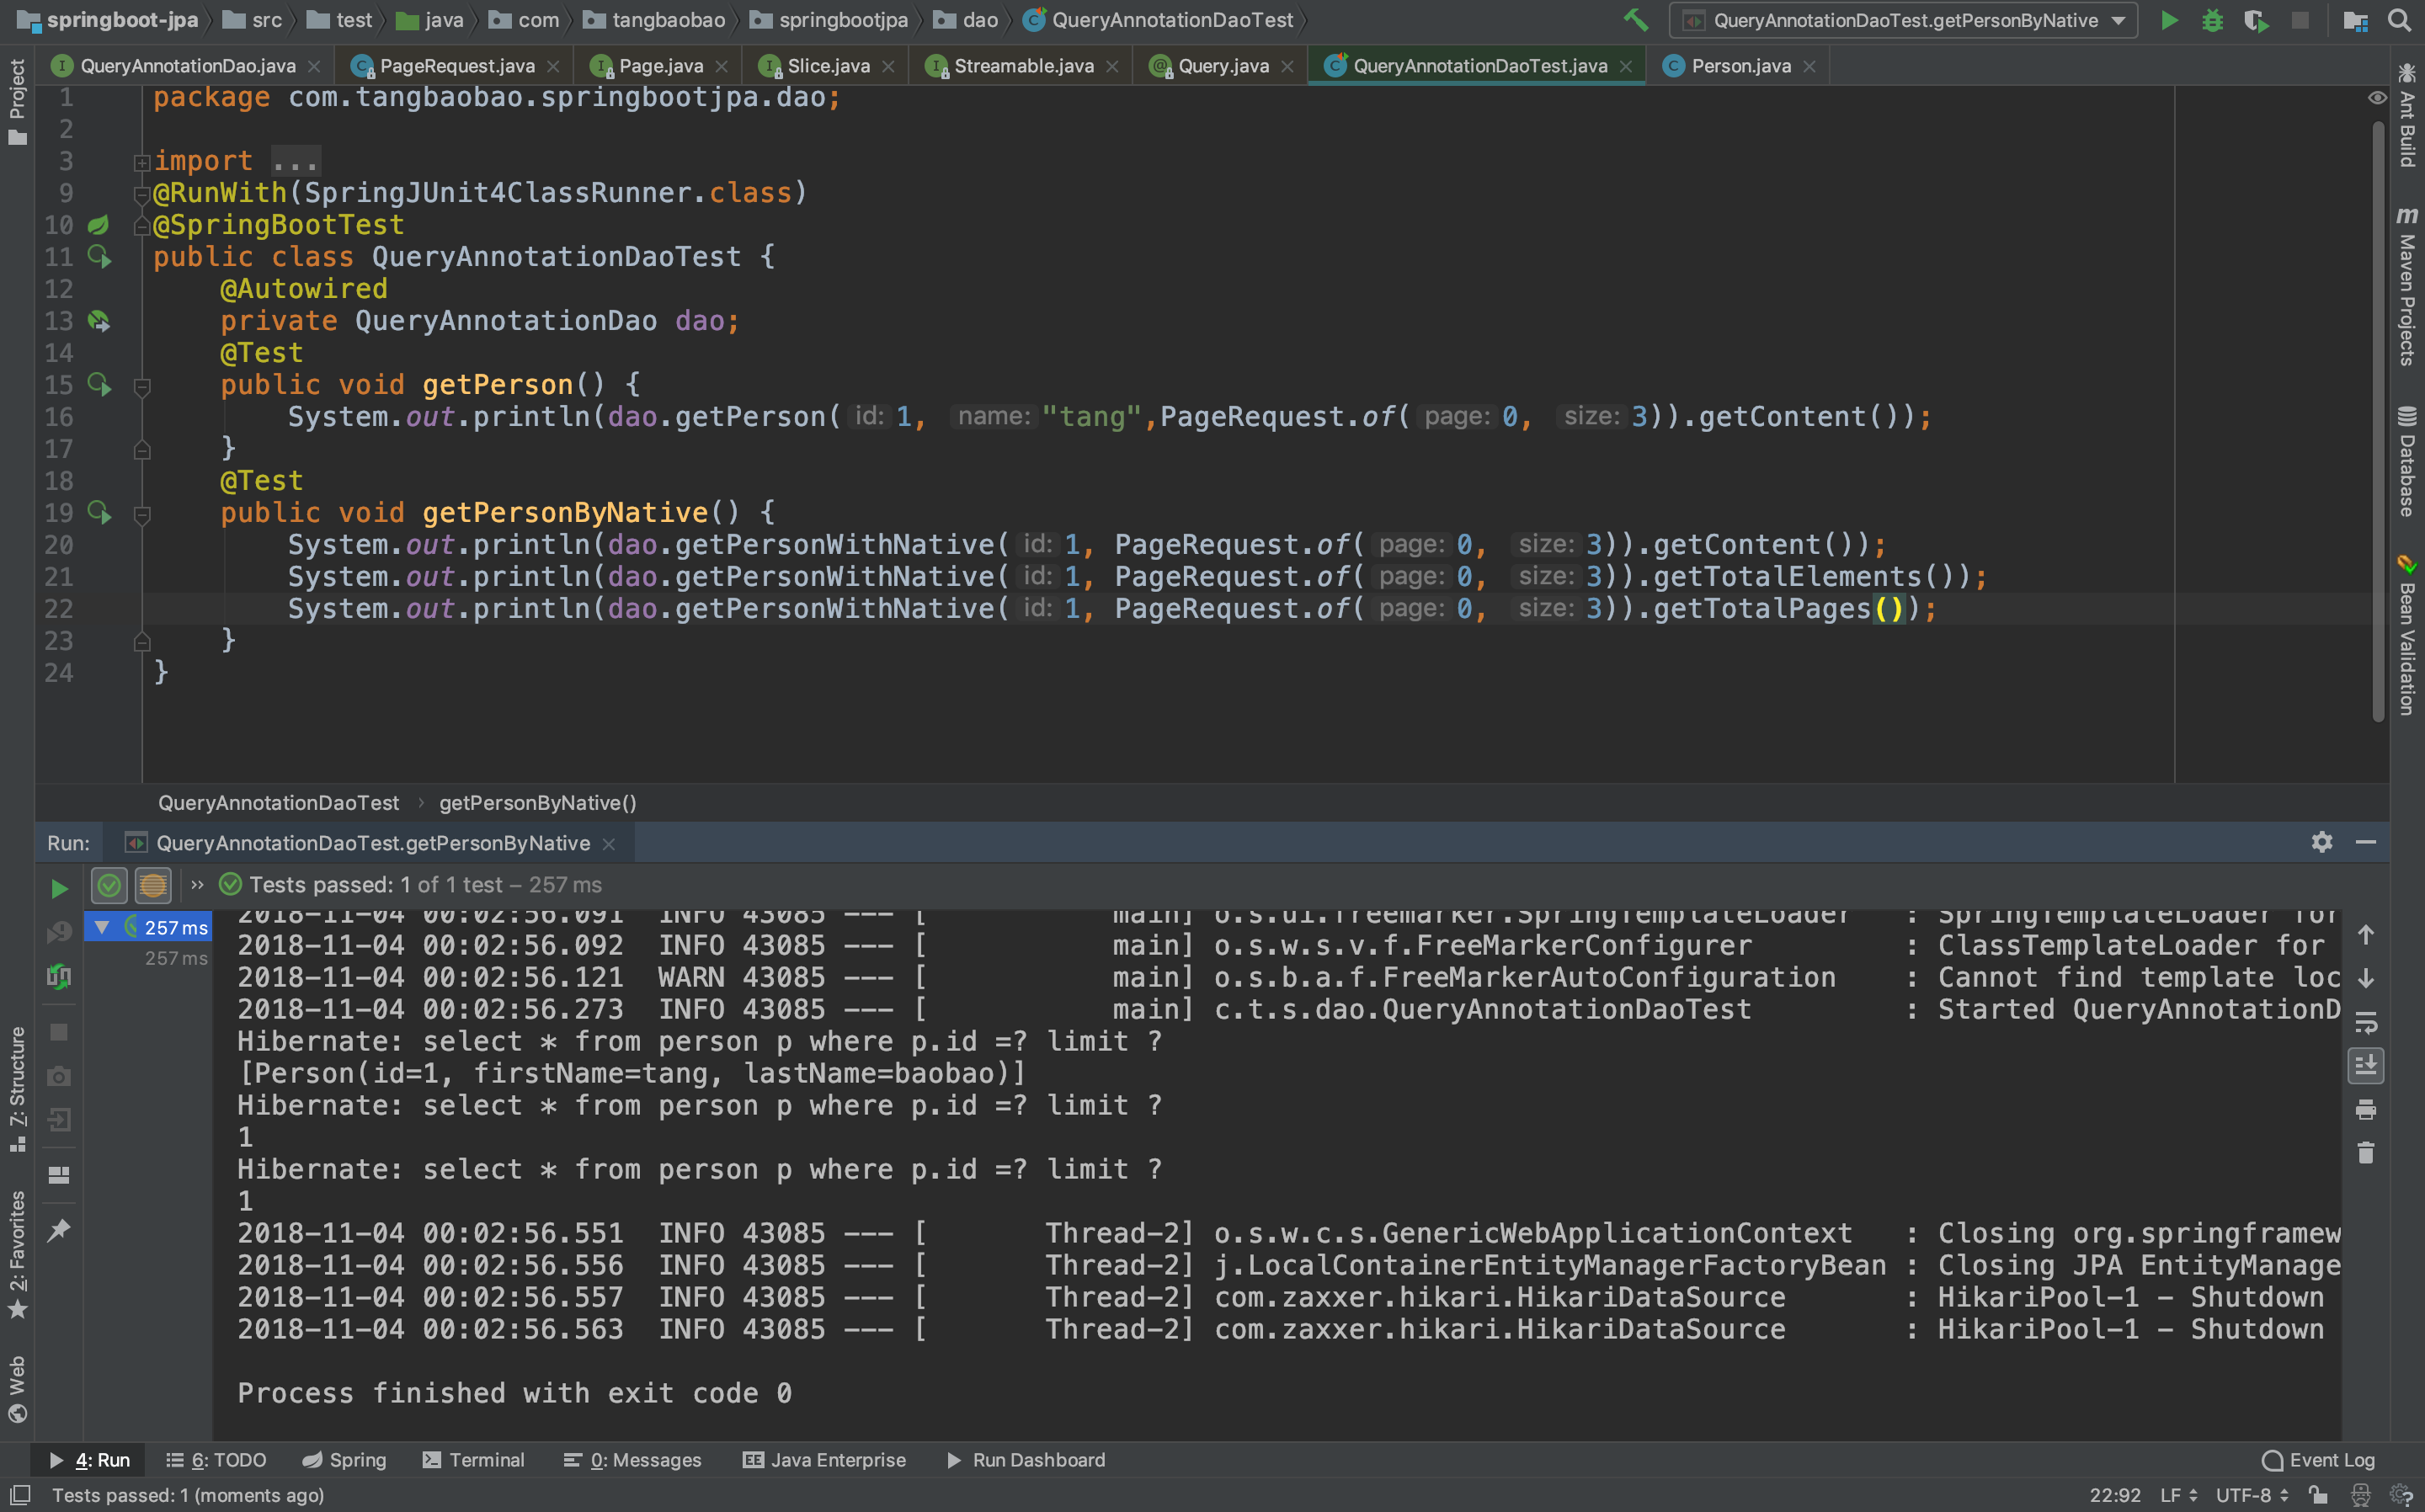Open Search Everywhere magnifier icon

pos(2399,20)
